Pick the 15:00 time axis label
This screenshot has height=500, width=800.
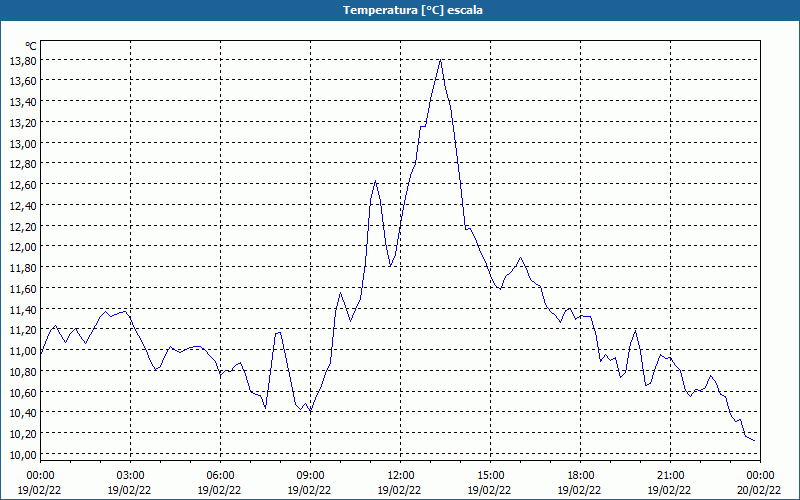pyautogui.click(x=490, y=476)
